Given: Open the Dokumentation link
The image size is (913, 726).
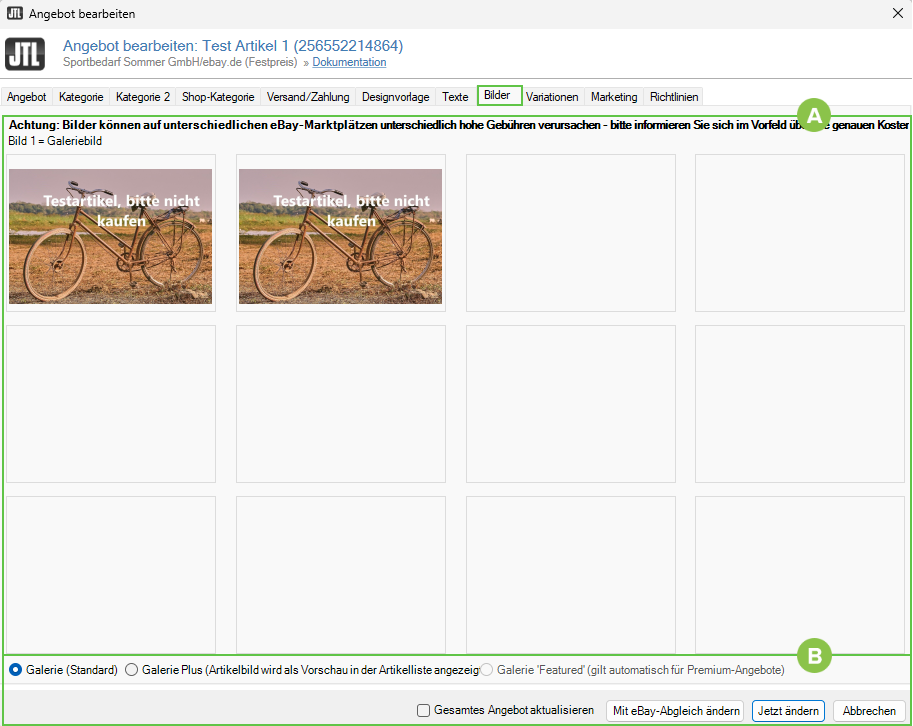Looking at the screenshot, I should [349, 62].
